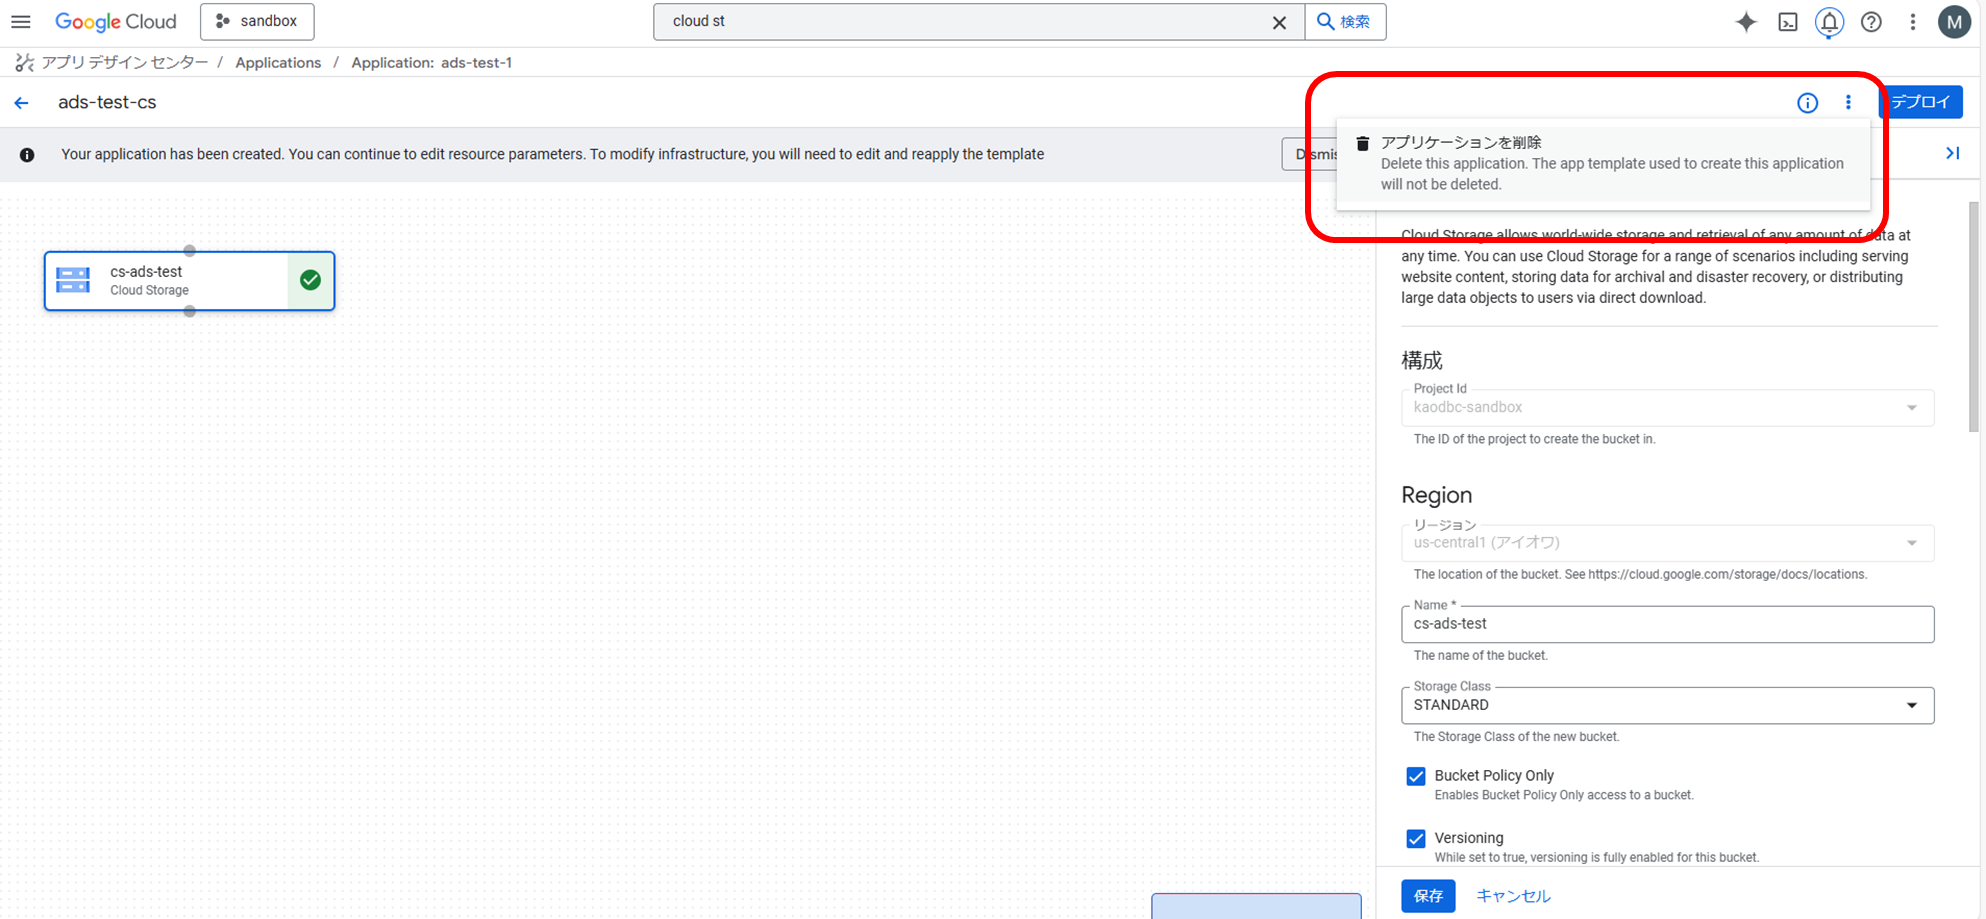Viewport: 1986px width, 919px height.
Task: Expand the Storage Class STANDARD dropdown
Action: pyautogui.click(x=1668, y=705)
